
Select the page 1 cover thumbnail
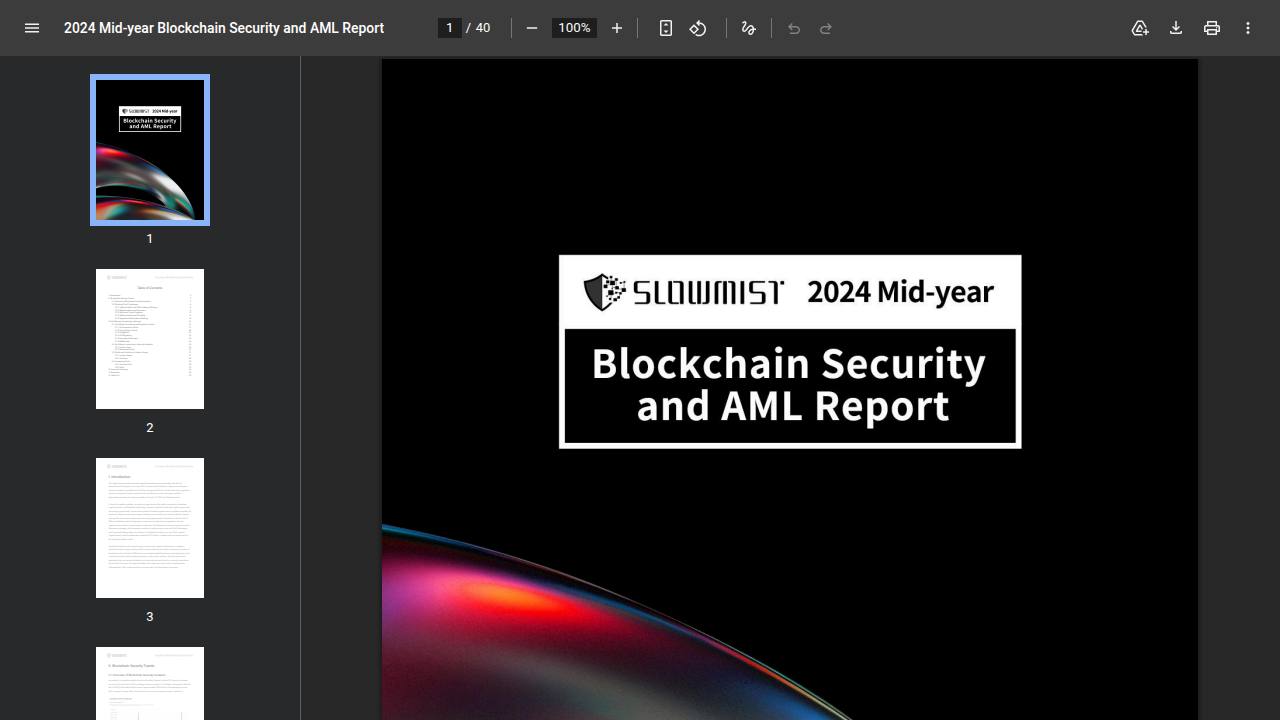pyautogui.click(x=150, y=150)
